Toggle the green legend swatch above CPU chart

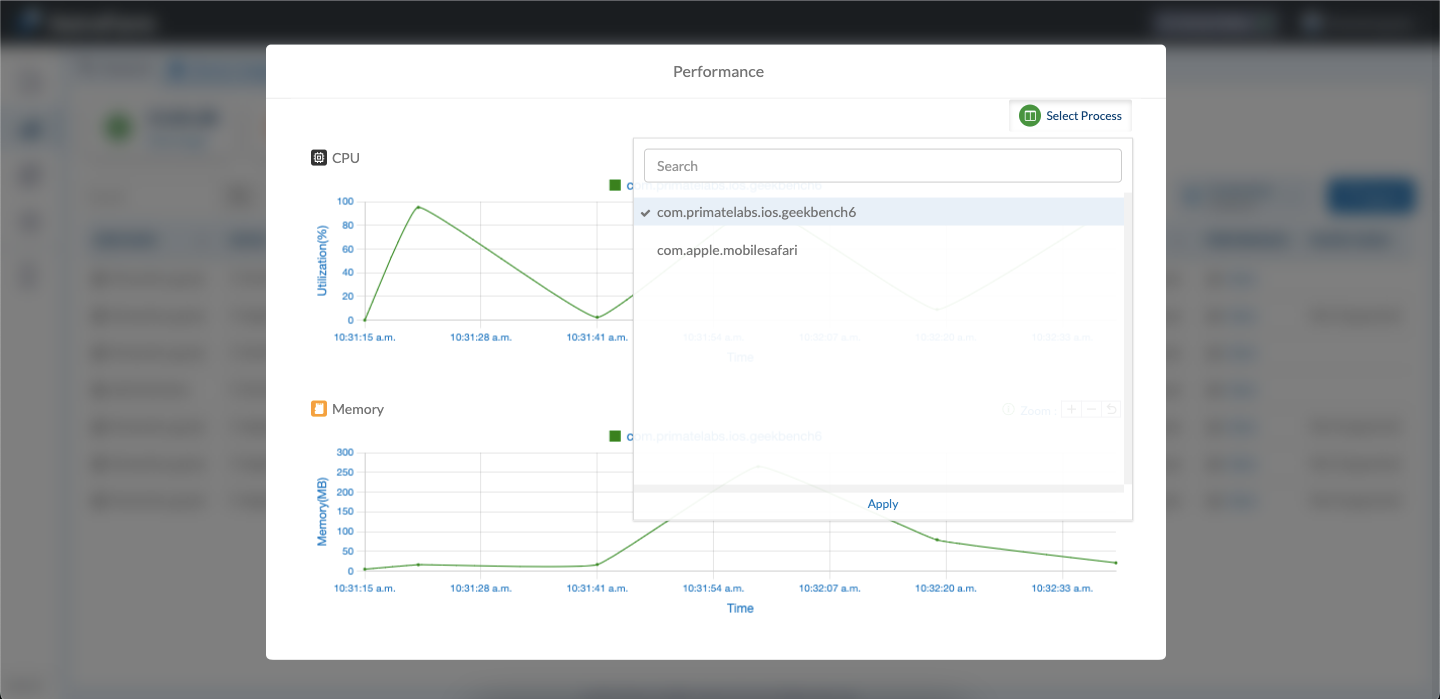pyautogui.click(x=615, y=185)
